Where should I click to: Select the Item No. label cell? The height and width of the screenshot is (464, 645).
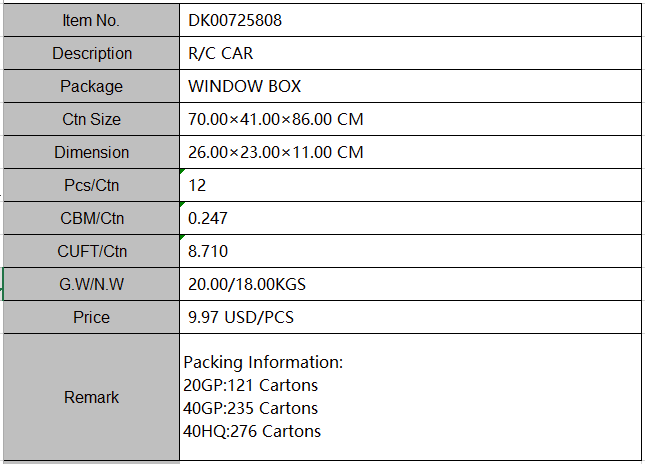coord(91,20)
